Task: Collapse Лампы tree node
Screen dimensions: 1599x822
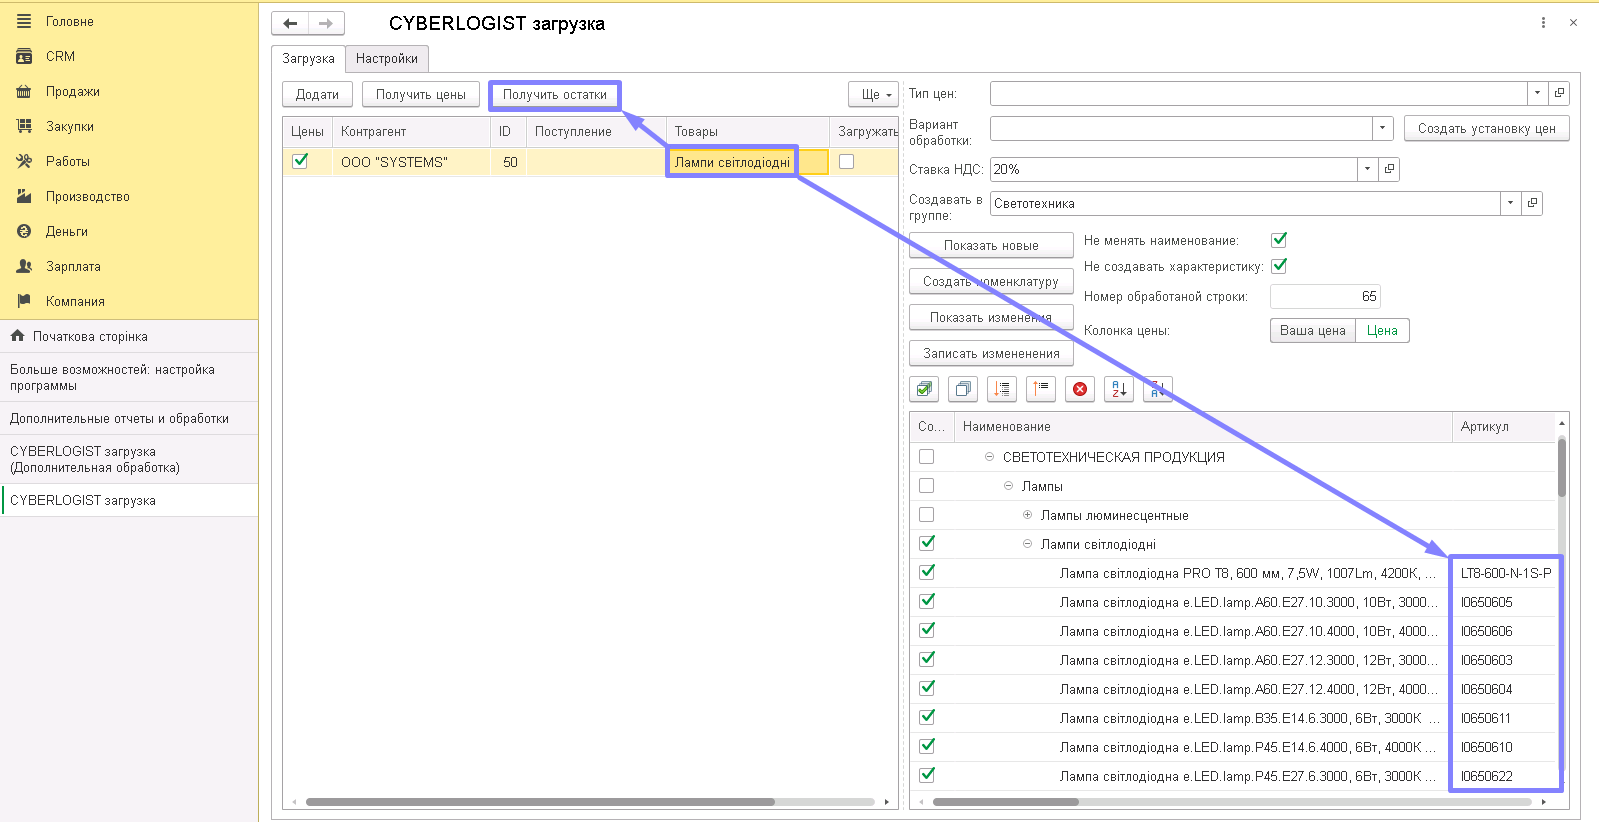Action: coord(1008,485)
